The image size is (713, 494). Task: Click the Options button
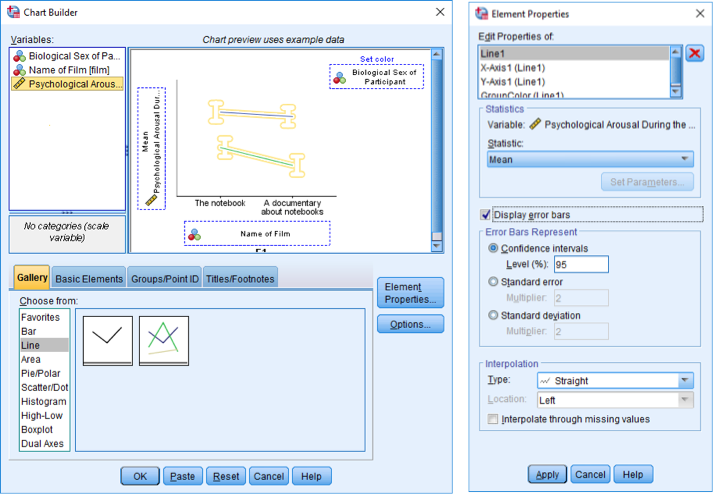point(410,324)
